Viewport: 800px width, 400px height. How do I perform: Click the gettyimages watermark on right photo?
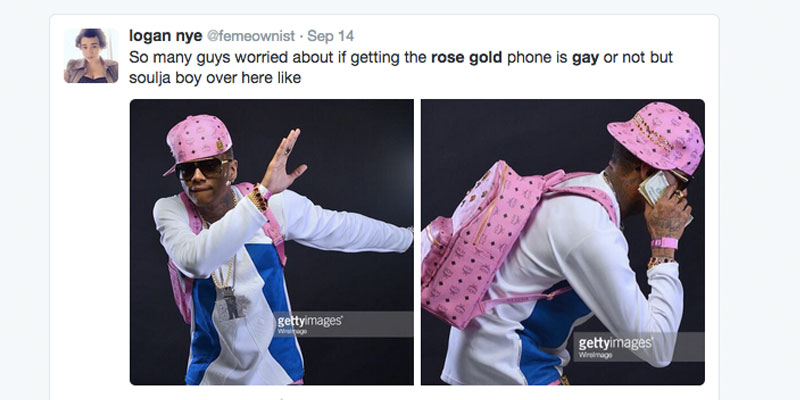pyautogui.click(x=615, y=343)
